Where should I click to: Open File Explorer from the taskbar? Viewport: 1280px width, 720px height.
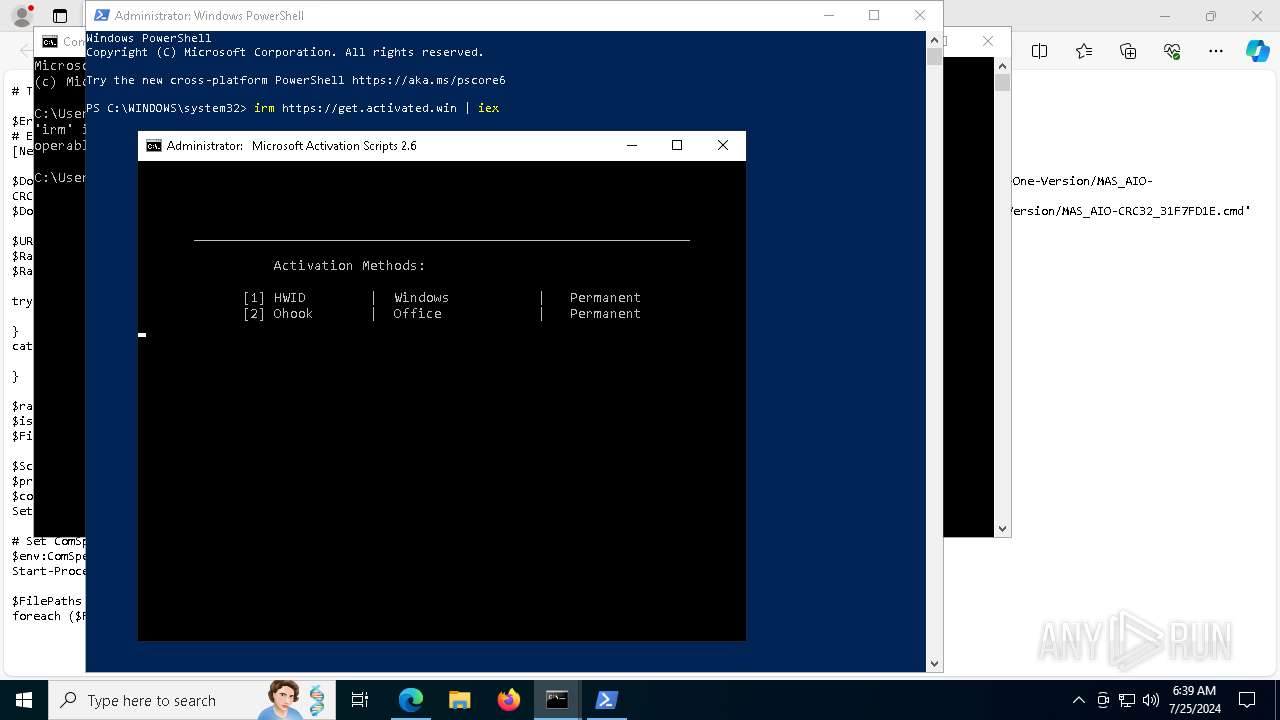pos(459,700)
